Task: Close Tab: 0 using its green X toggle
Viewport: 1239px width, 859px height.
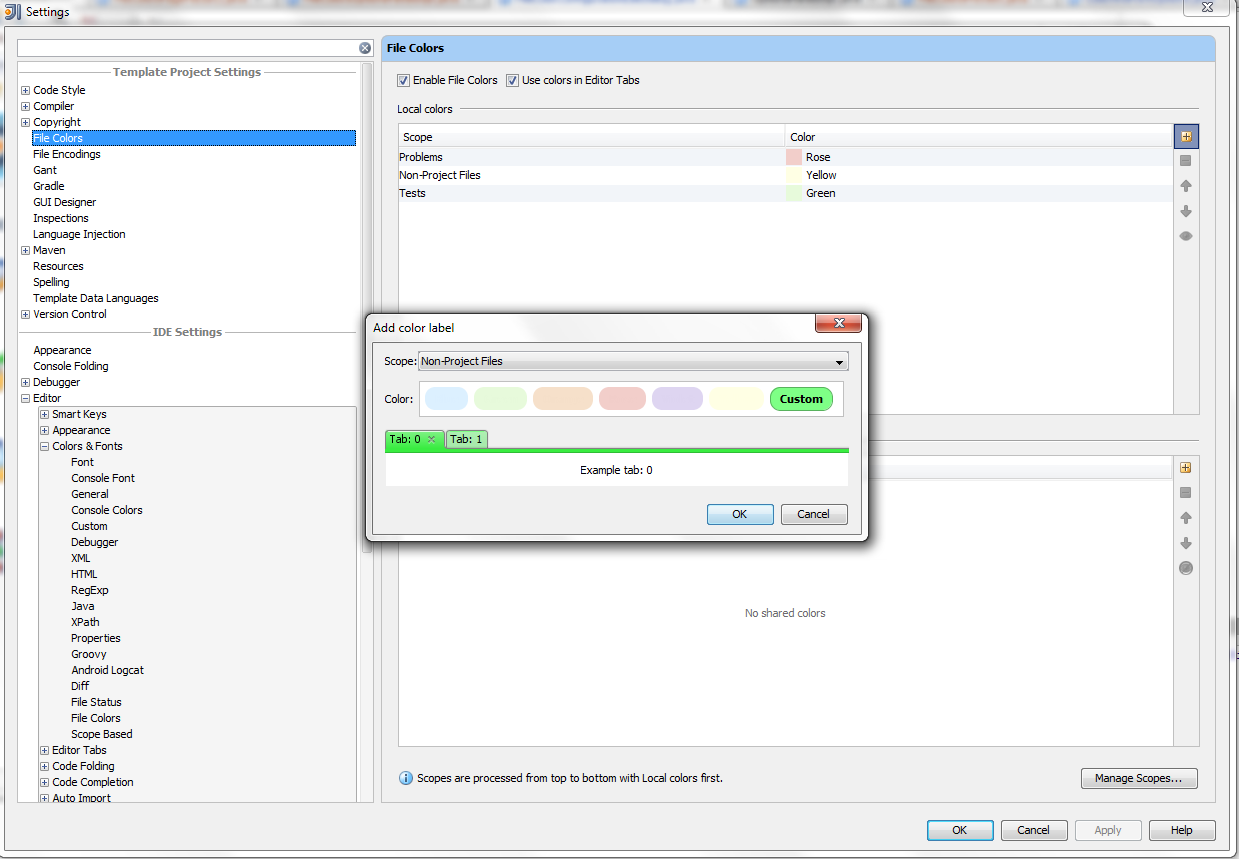Action: click(x=430, y=439)
